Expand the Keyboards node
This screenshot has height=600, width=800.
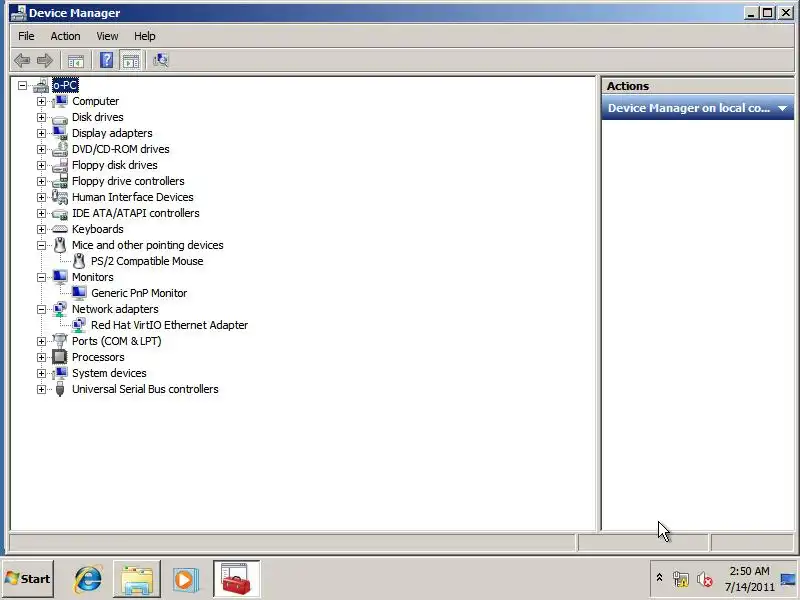coord(41,230)
